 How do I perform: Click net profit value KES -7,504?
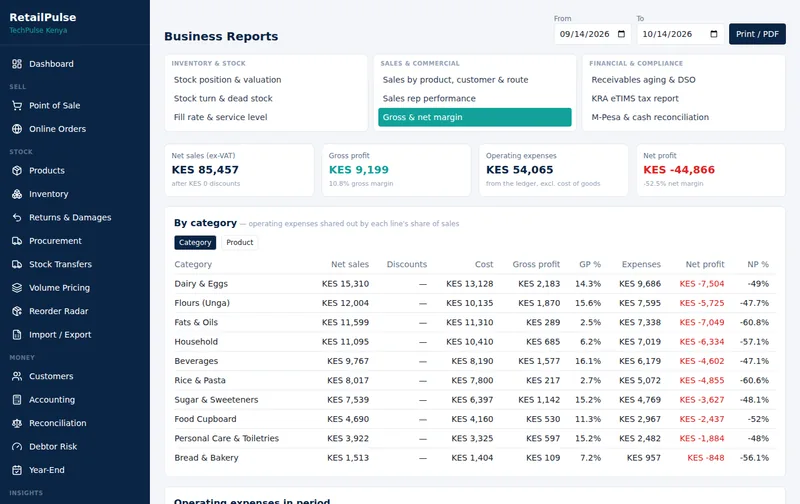[x=702, y=284]
